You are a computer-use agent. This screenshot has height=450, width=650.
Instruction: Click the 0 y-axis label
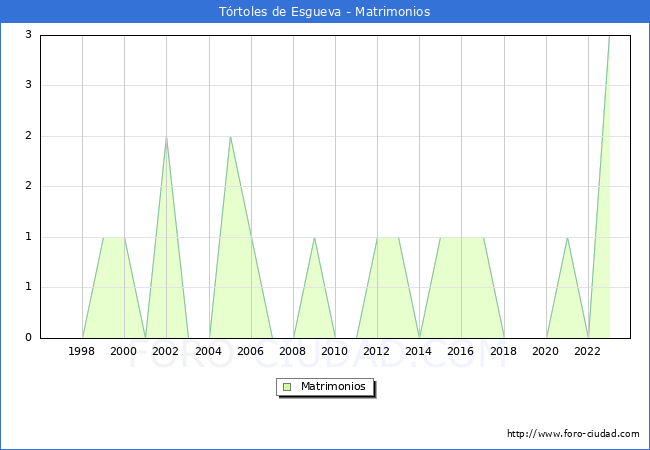29,338
